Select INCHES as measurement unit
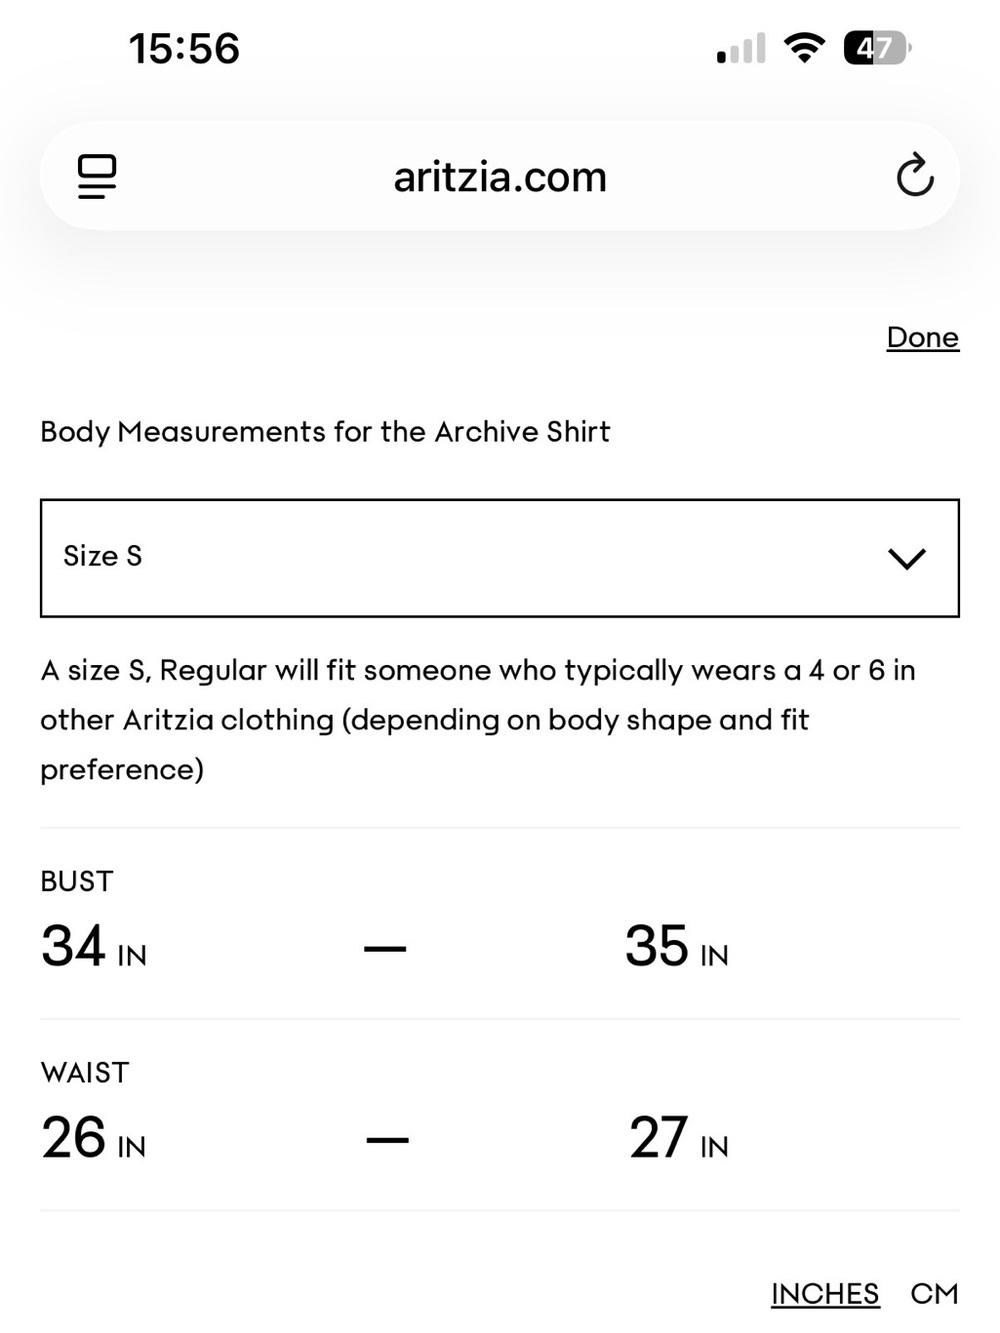Image resolution: width=1000 pixels, height=1333 pixels. coord(825,1293)
